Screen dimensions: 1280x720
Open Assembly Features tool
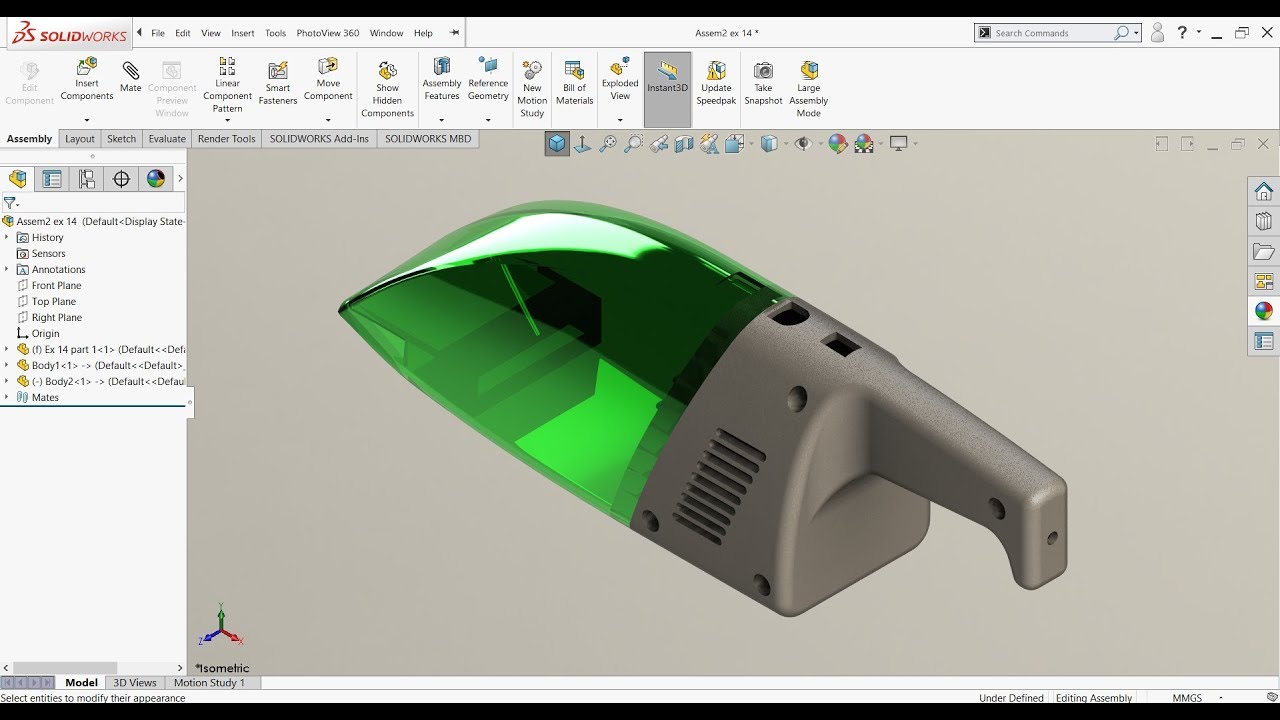(x=441, y=80)
